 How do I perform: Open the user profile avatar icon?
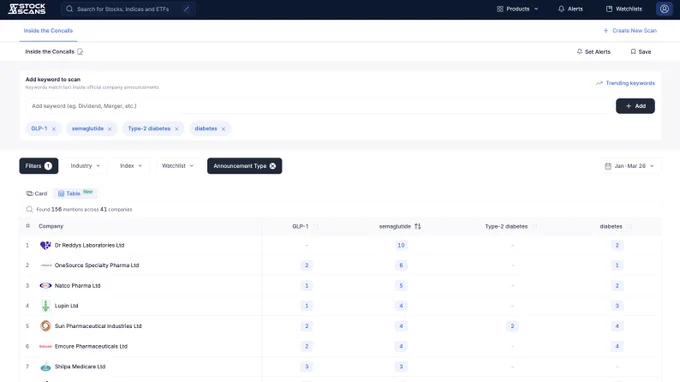664,9
